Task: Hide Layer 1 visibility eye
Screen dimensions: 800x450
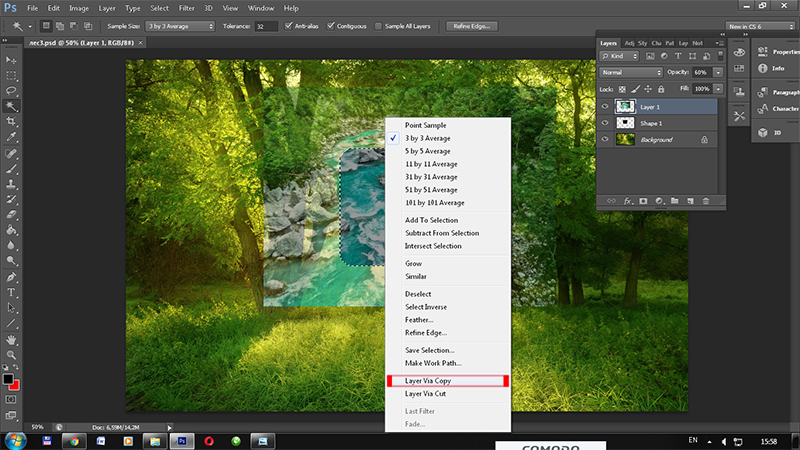Action: click(605, 107)
